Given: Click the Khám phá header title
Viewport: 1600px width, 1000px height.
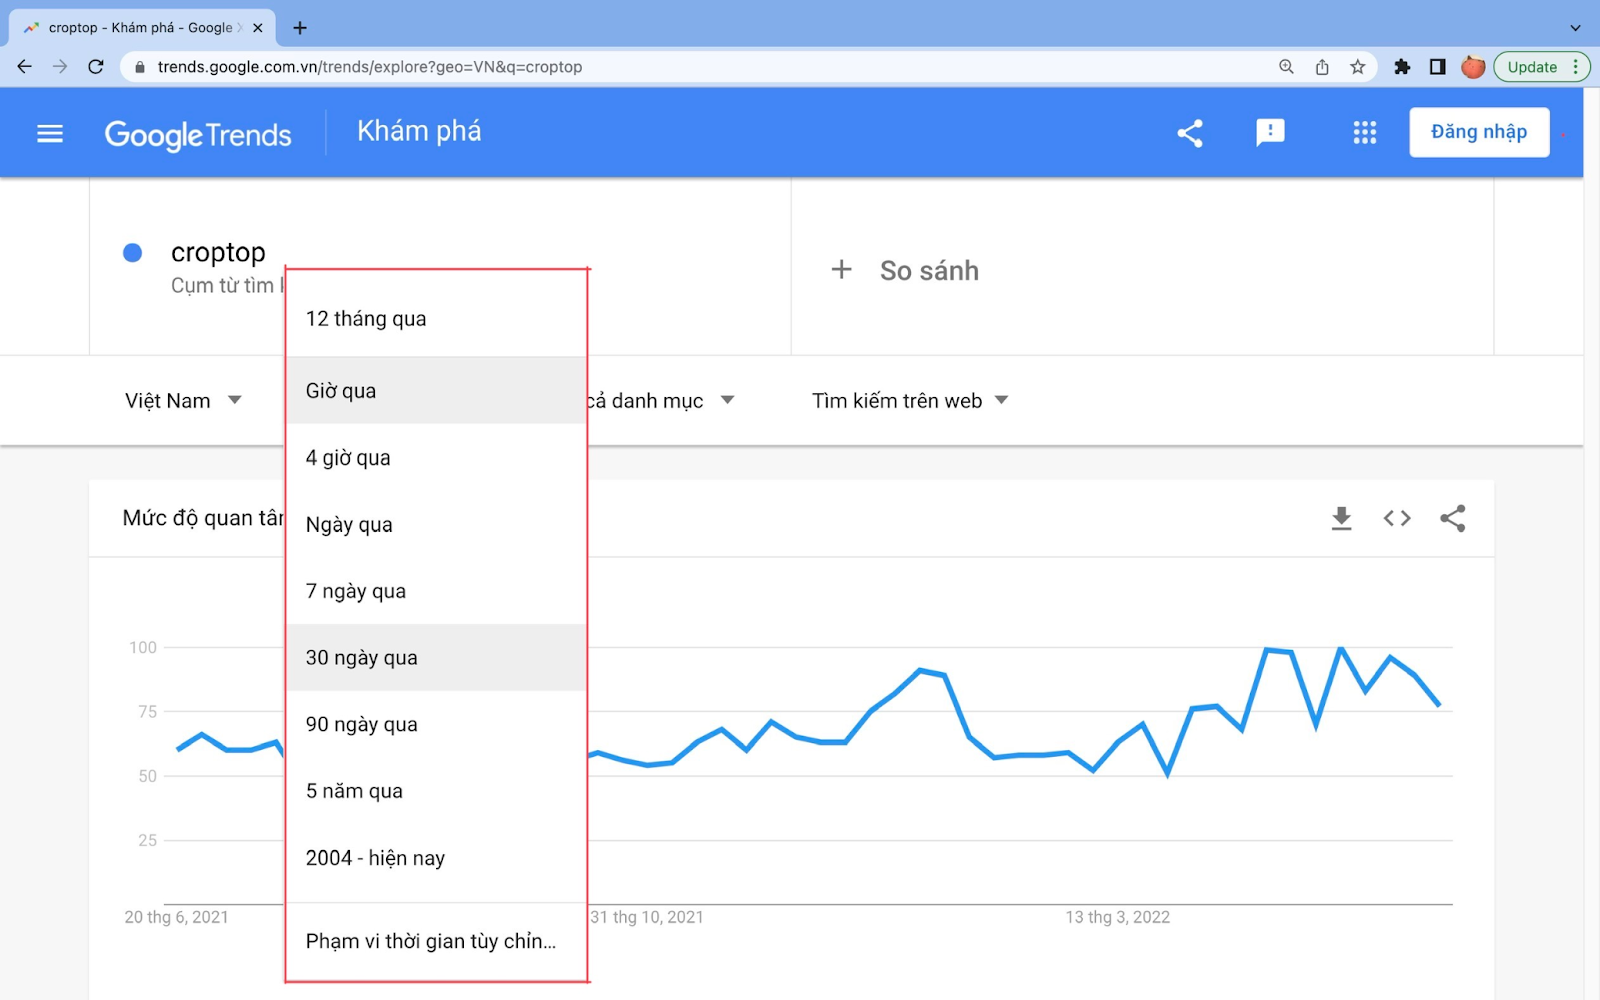Looking at the screenshot, I should (419, 131).
